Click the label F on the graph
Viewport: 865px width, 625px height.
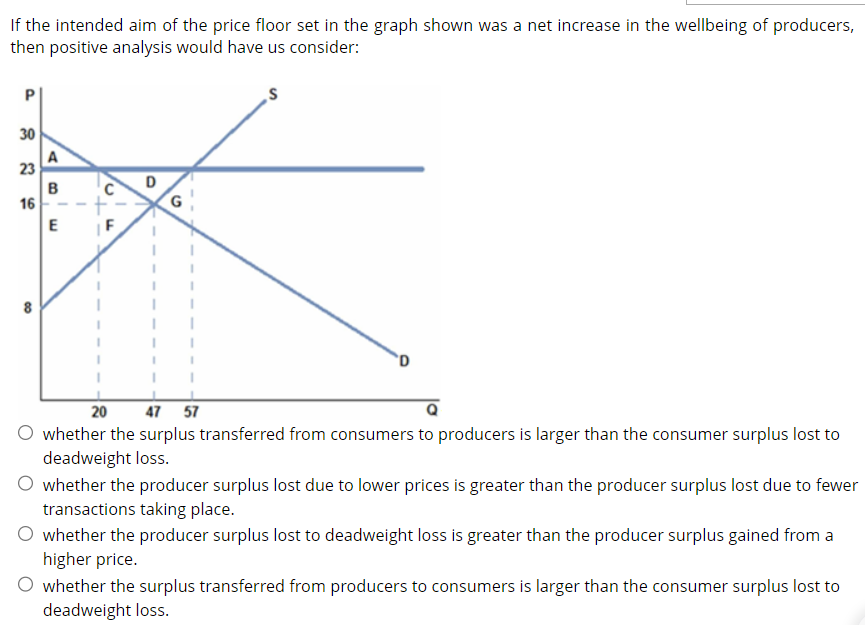tap(108, 224)
